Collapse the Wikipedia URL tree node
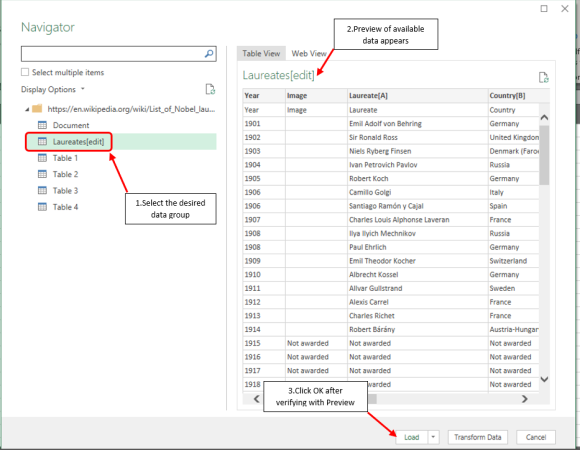 click(x=27, y=109)
